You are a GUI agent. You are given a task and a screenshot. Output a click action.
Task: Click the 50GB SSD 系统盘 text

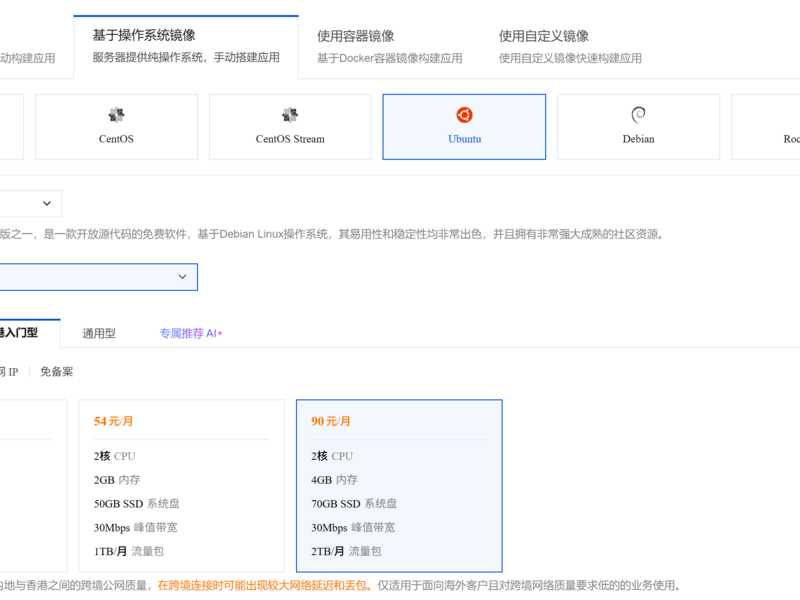(137, 504)
